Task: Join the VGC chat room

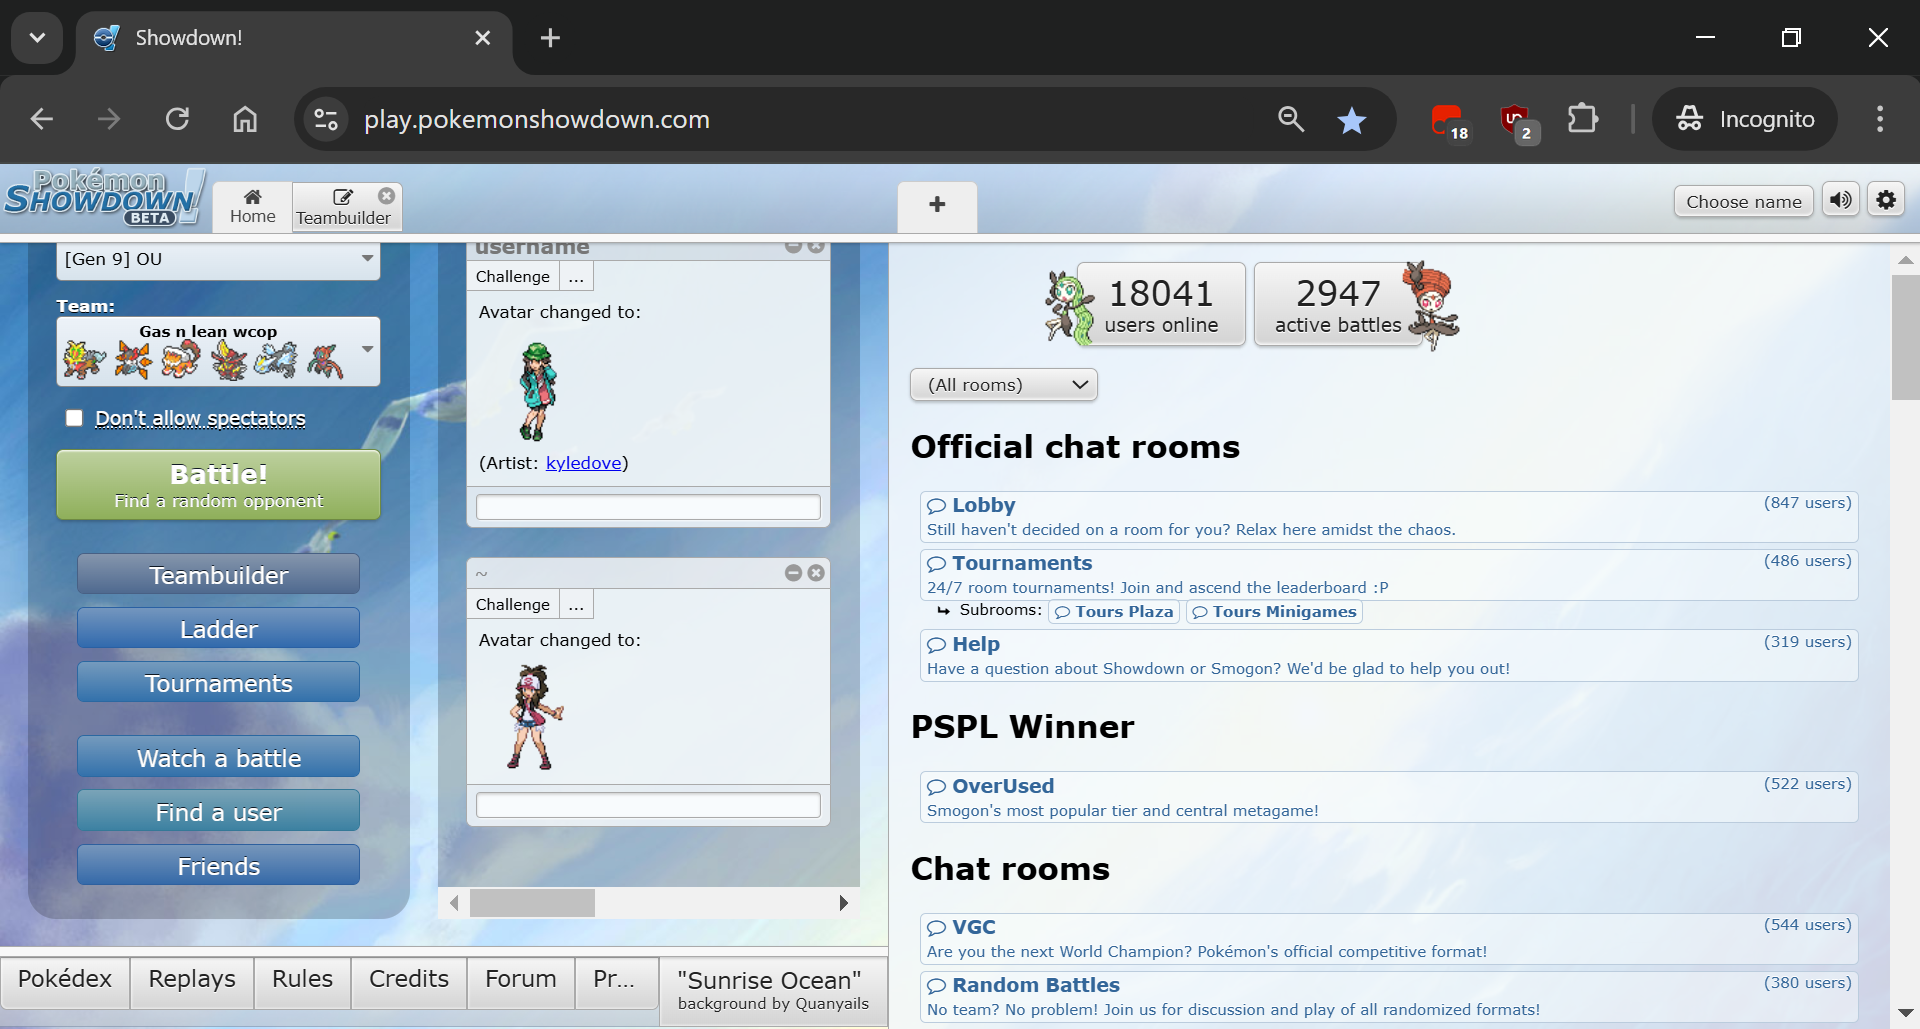Action: click(x=1389, y=938)
